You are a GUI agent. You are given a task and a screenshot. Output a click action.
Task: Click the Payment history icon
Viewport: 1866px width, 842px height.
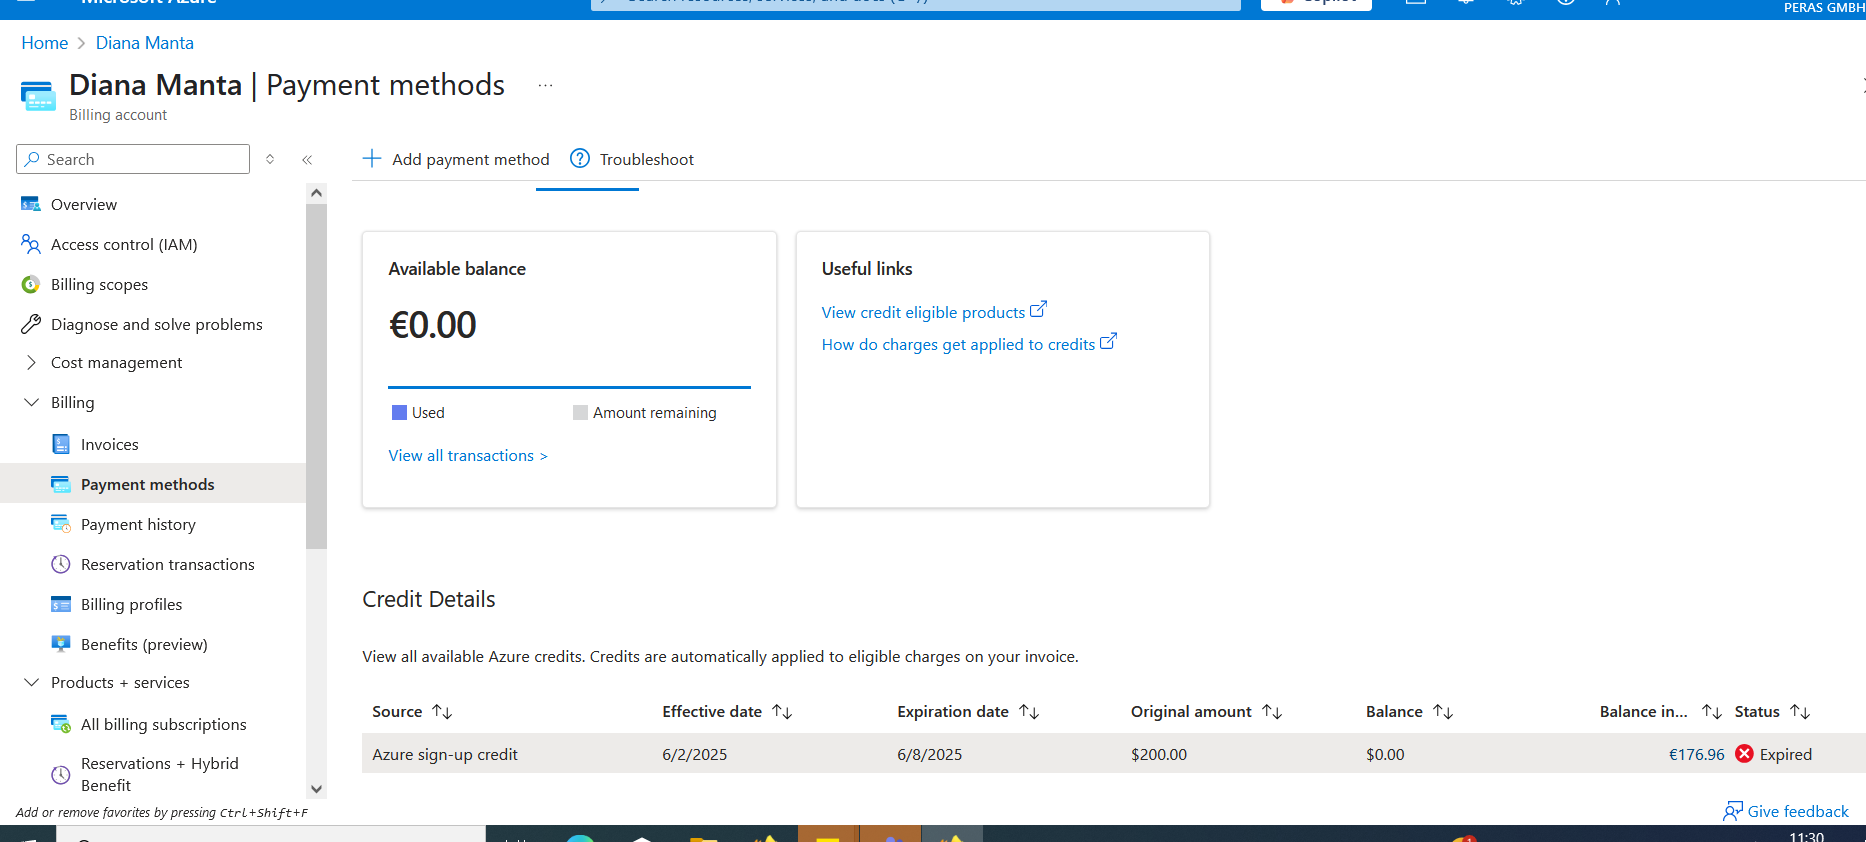(61, 524)
